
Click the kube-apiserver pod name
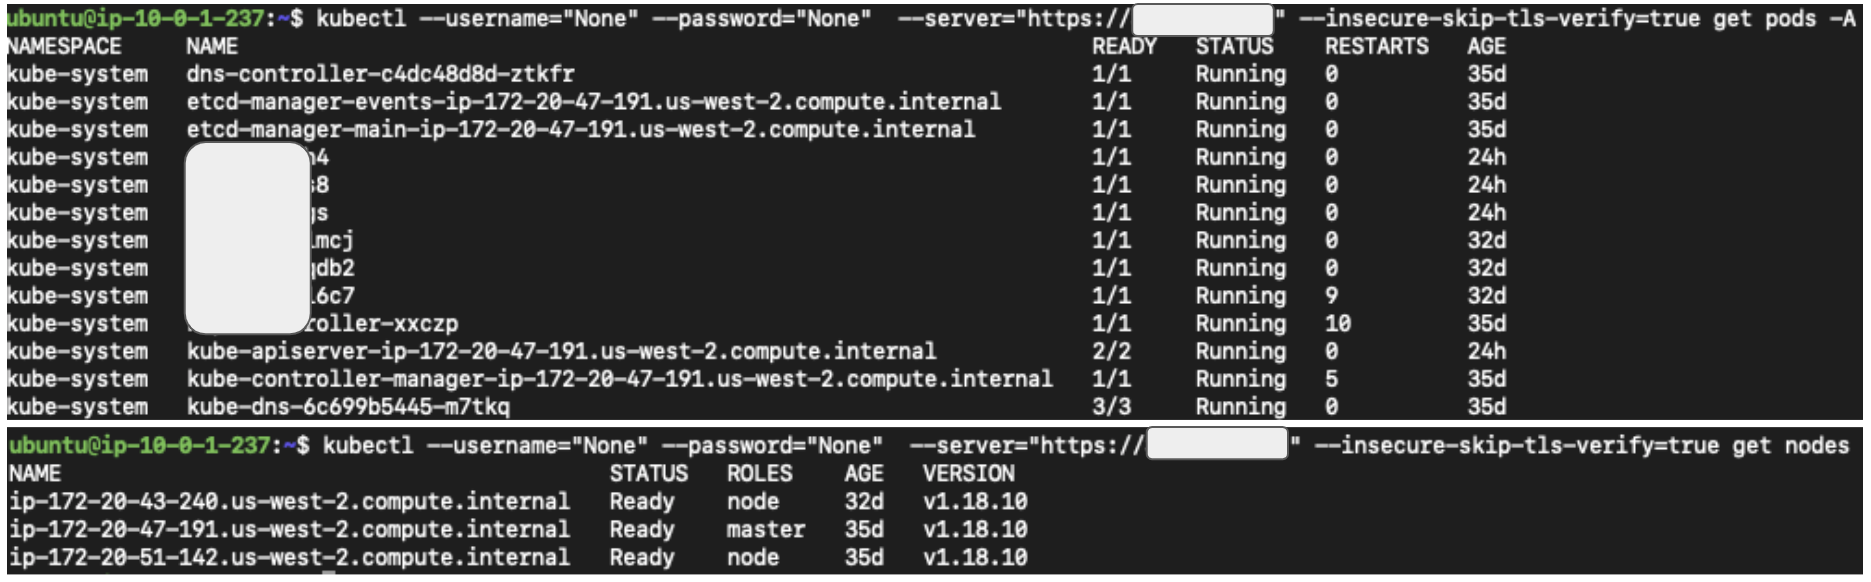click(x=561, y=352)
